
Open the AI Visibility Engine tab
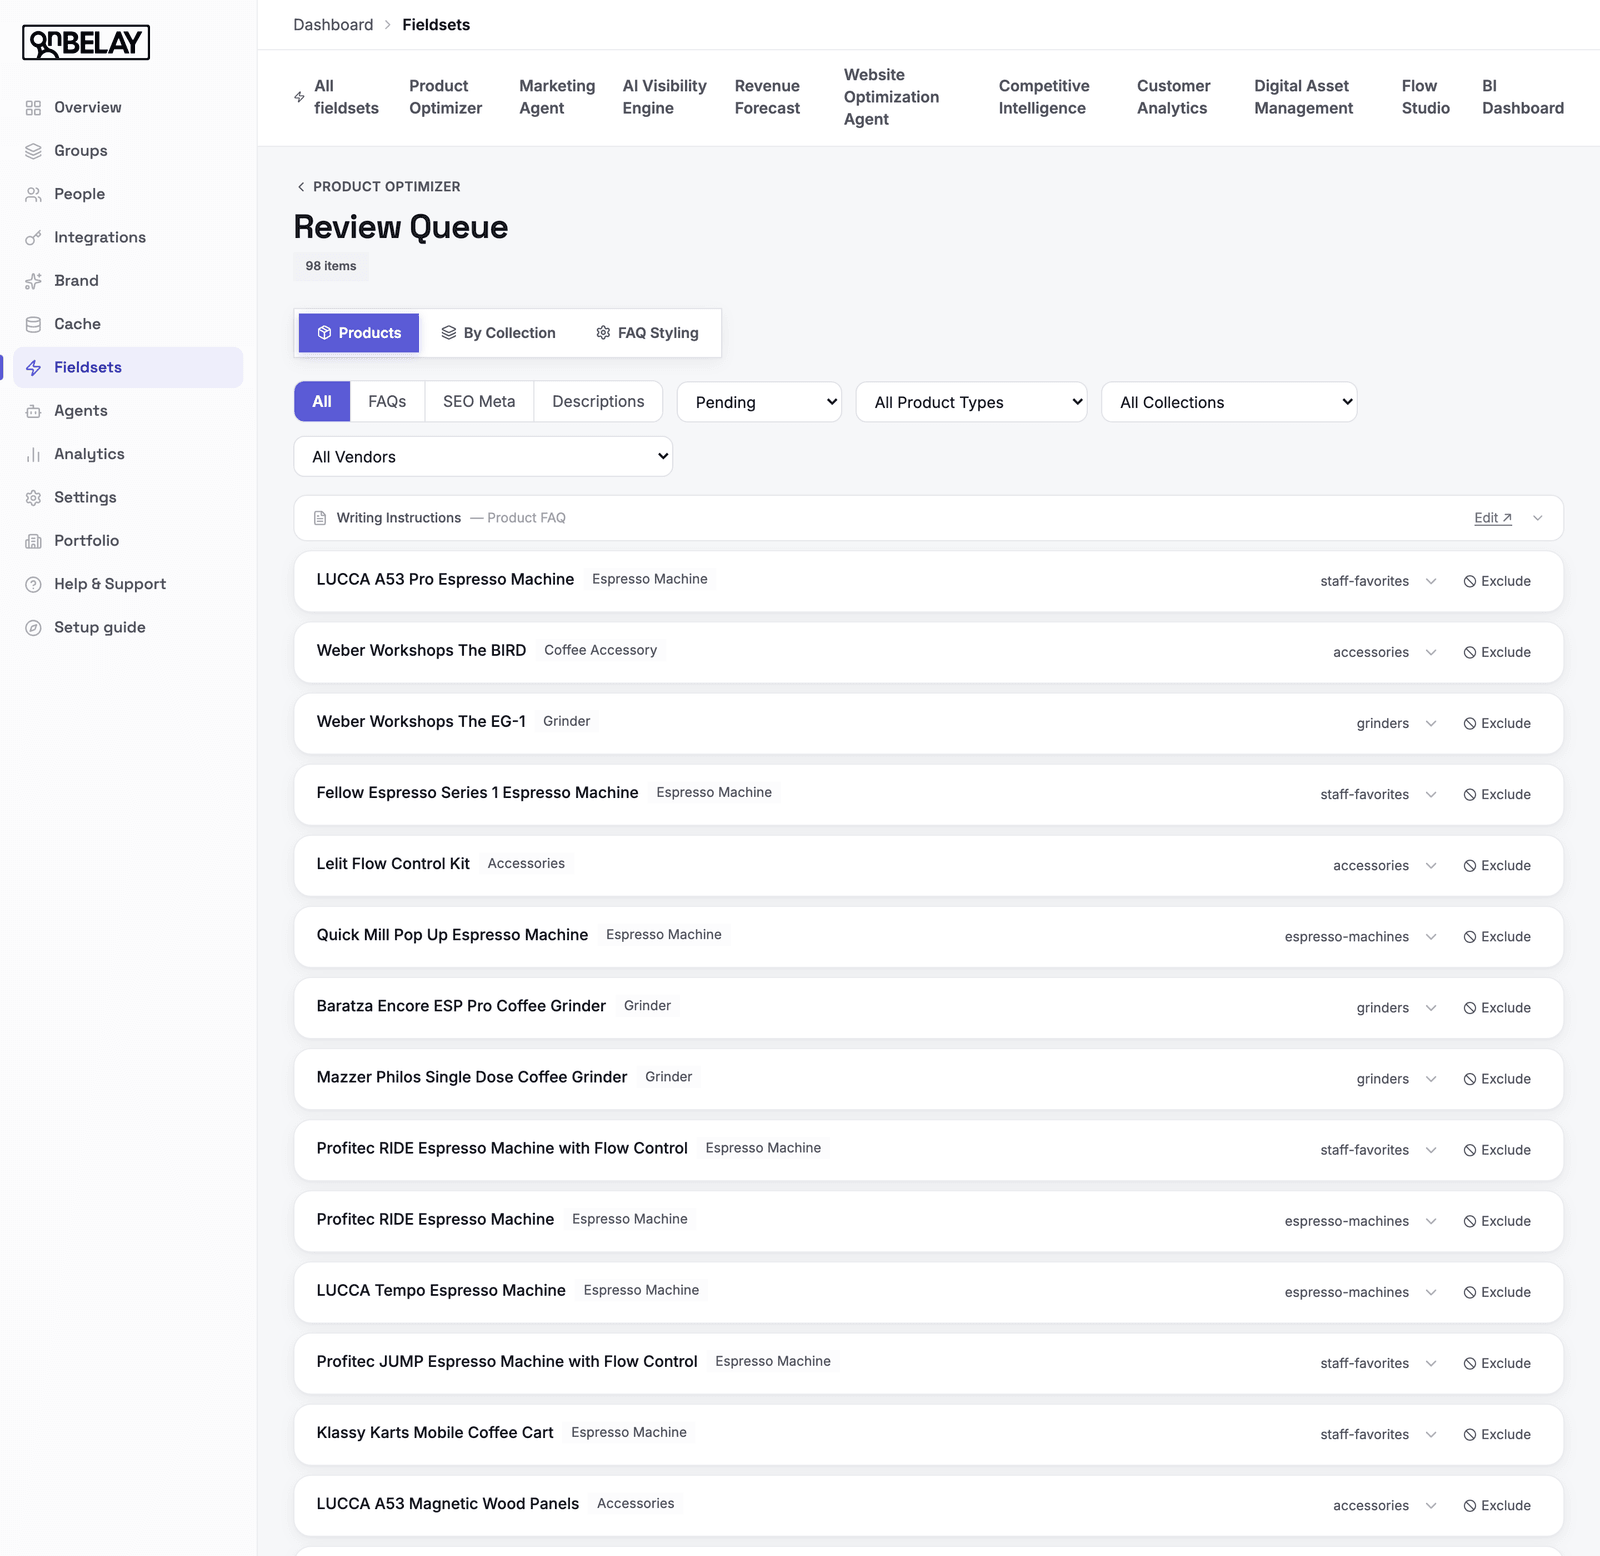pyautogui.click(x=664, y=97)
